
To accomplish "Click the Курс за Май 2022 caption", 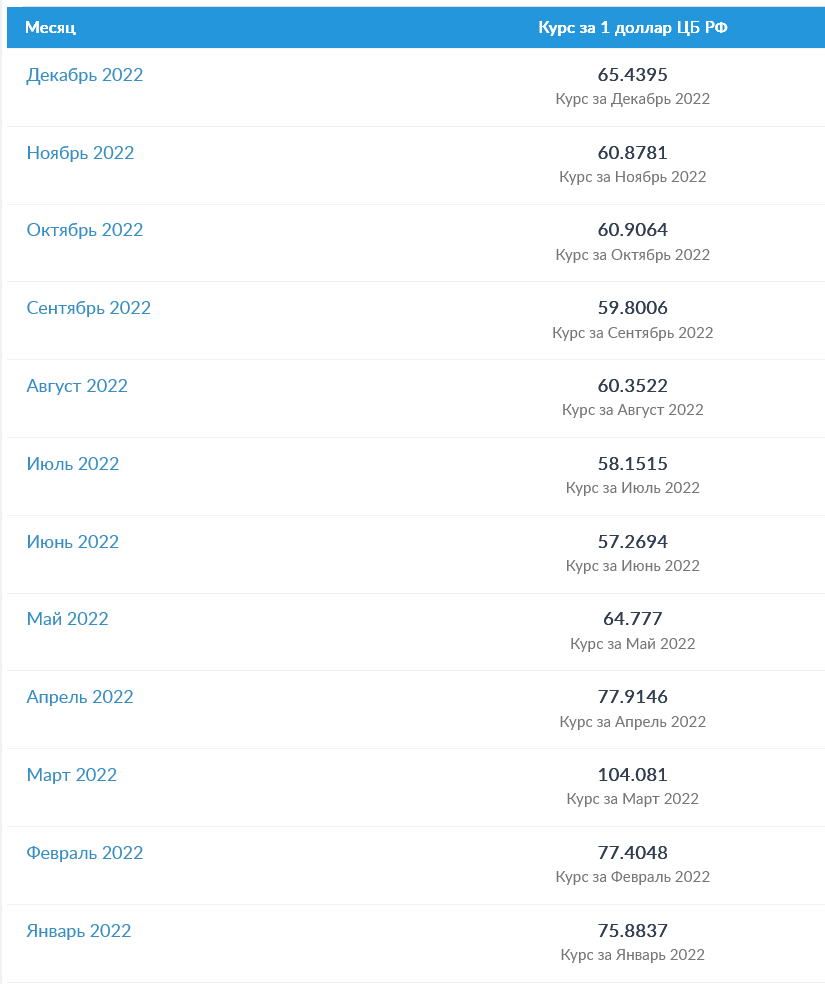I will pos(632,644).
